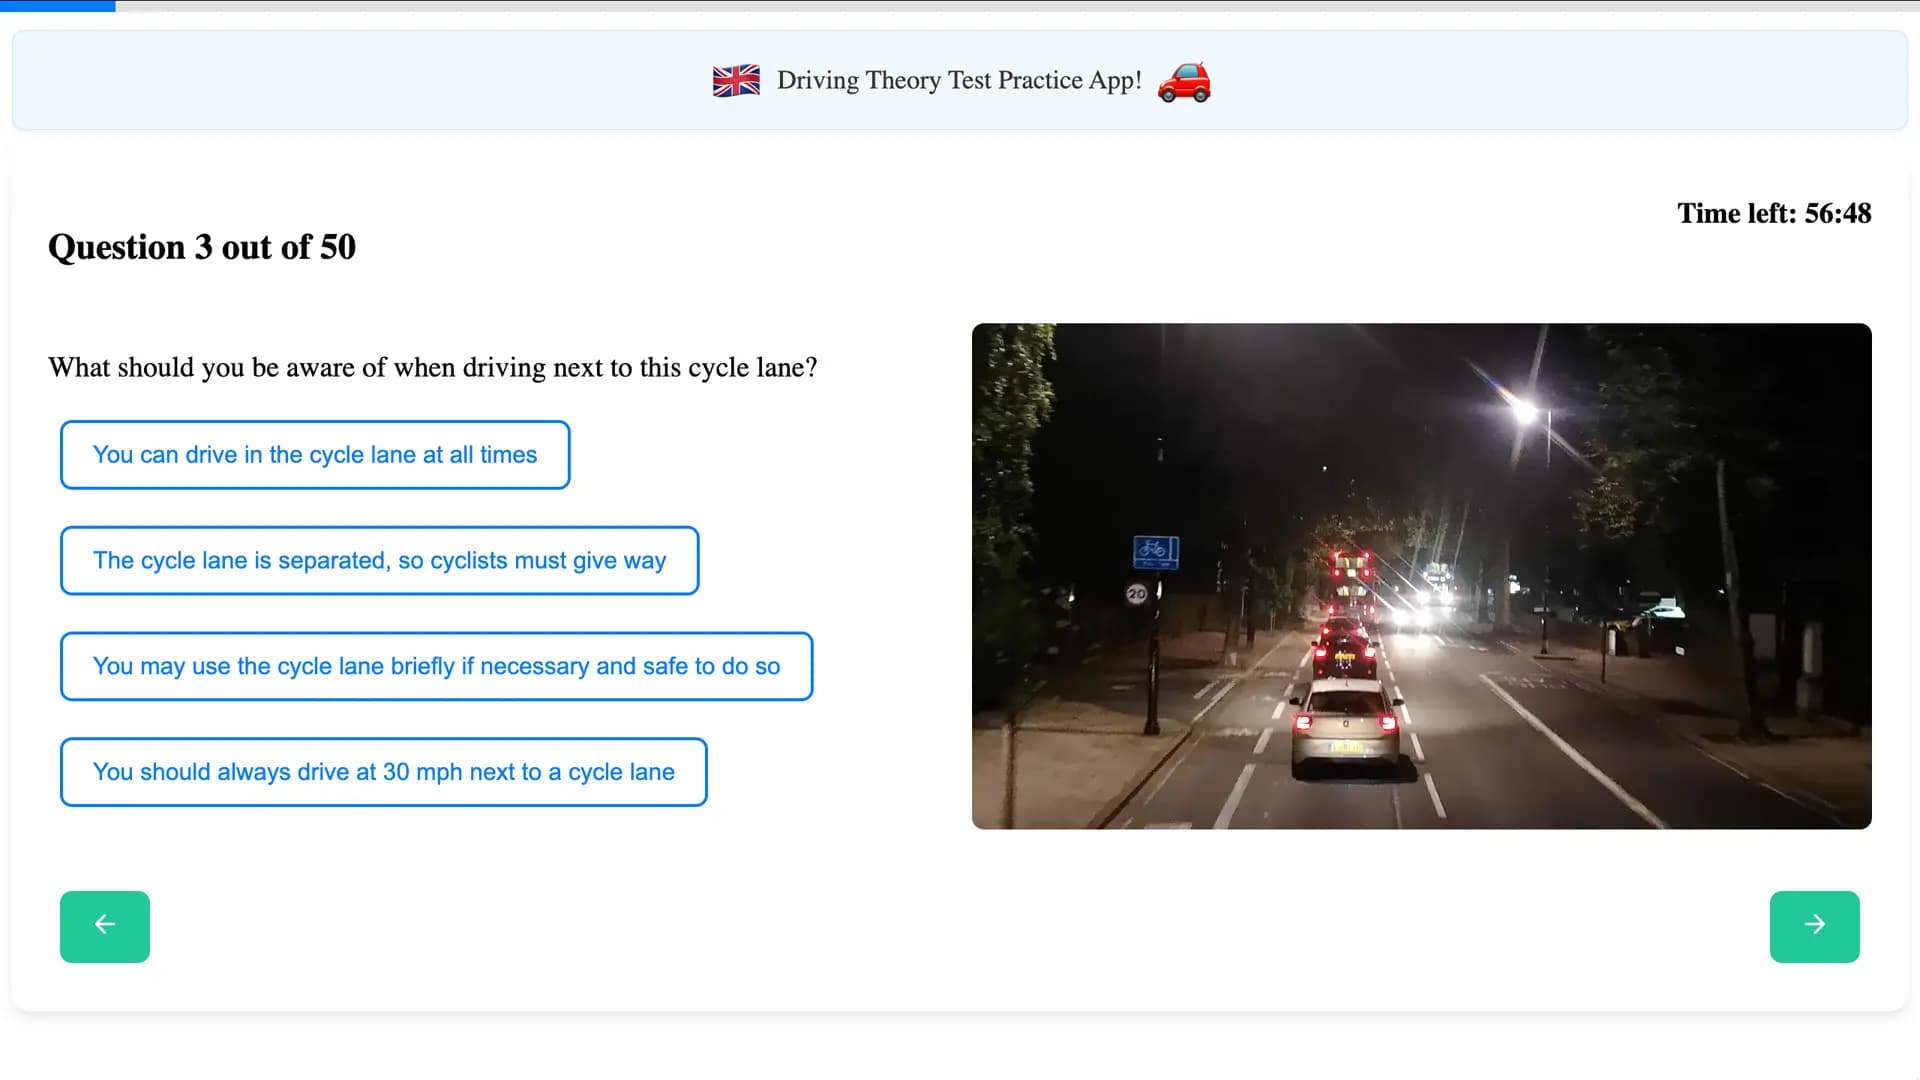This screenshot has height=1080, width=1920.
Task: Click the green next arrow button
Action: pos(1814,926)
